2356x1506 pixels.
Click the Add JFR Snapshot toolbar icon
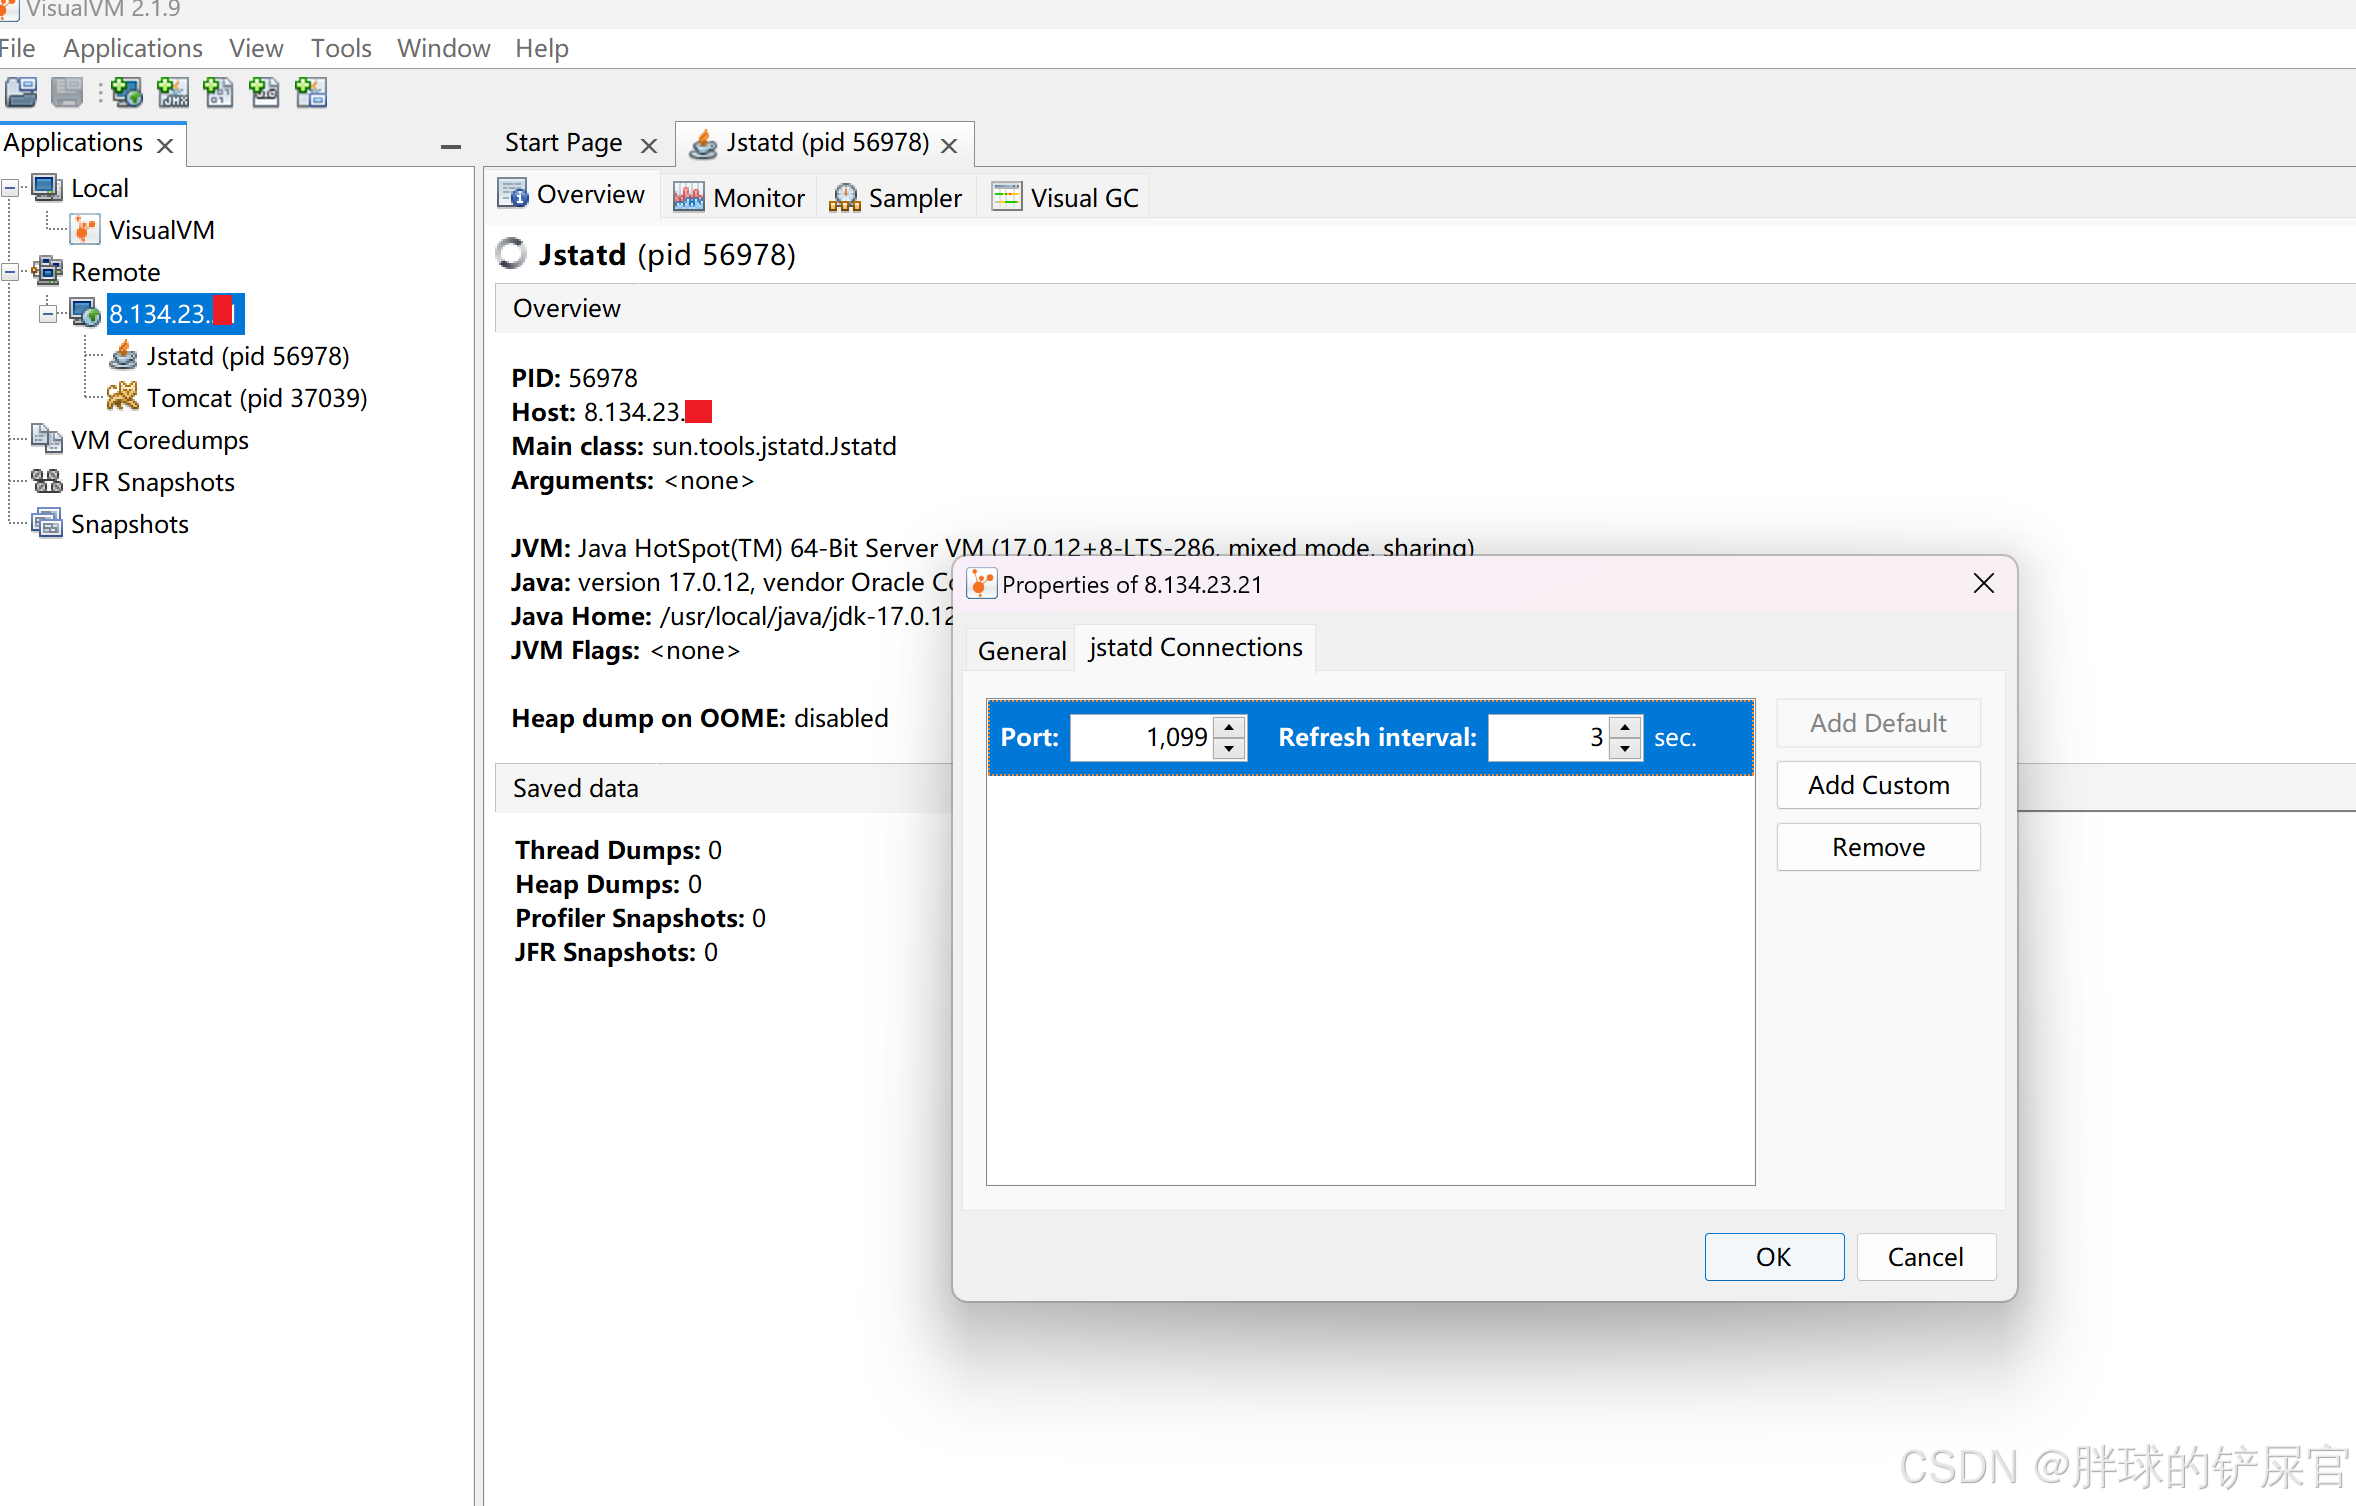[x=264, y=93]
